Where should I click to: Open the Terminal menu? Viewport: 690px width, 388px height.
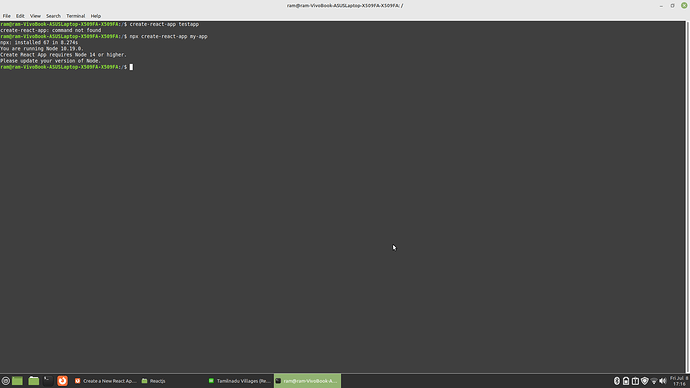pos(76,16)
